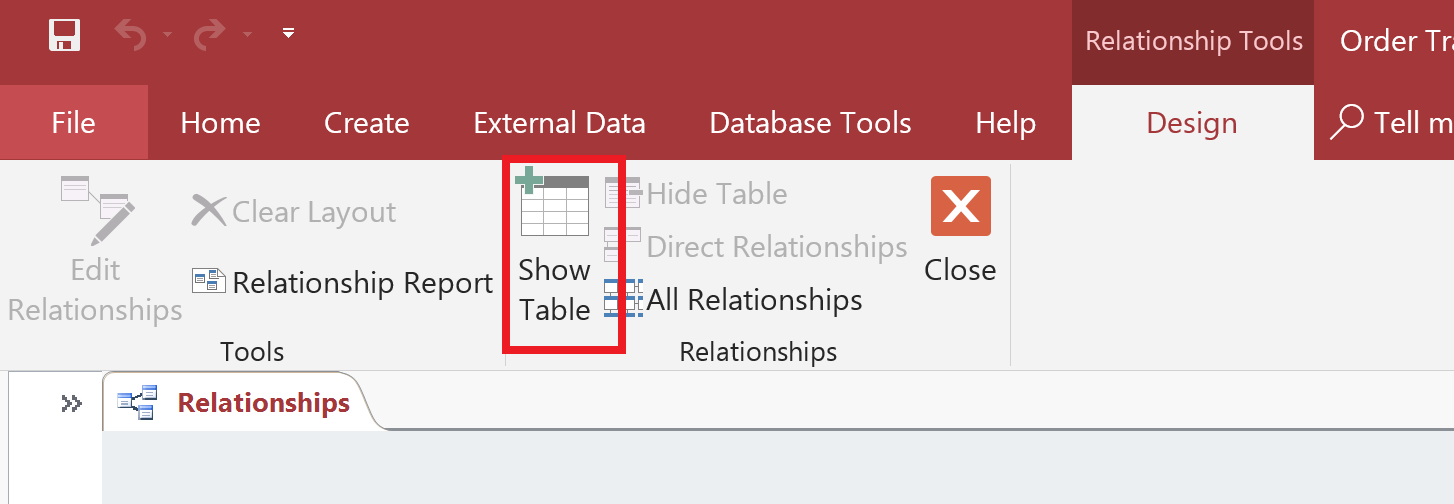Click the Redo arrow icon
The height and width of the screenshot is (504, 1454).
click(209, 35)
